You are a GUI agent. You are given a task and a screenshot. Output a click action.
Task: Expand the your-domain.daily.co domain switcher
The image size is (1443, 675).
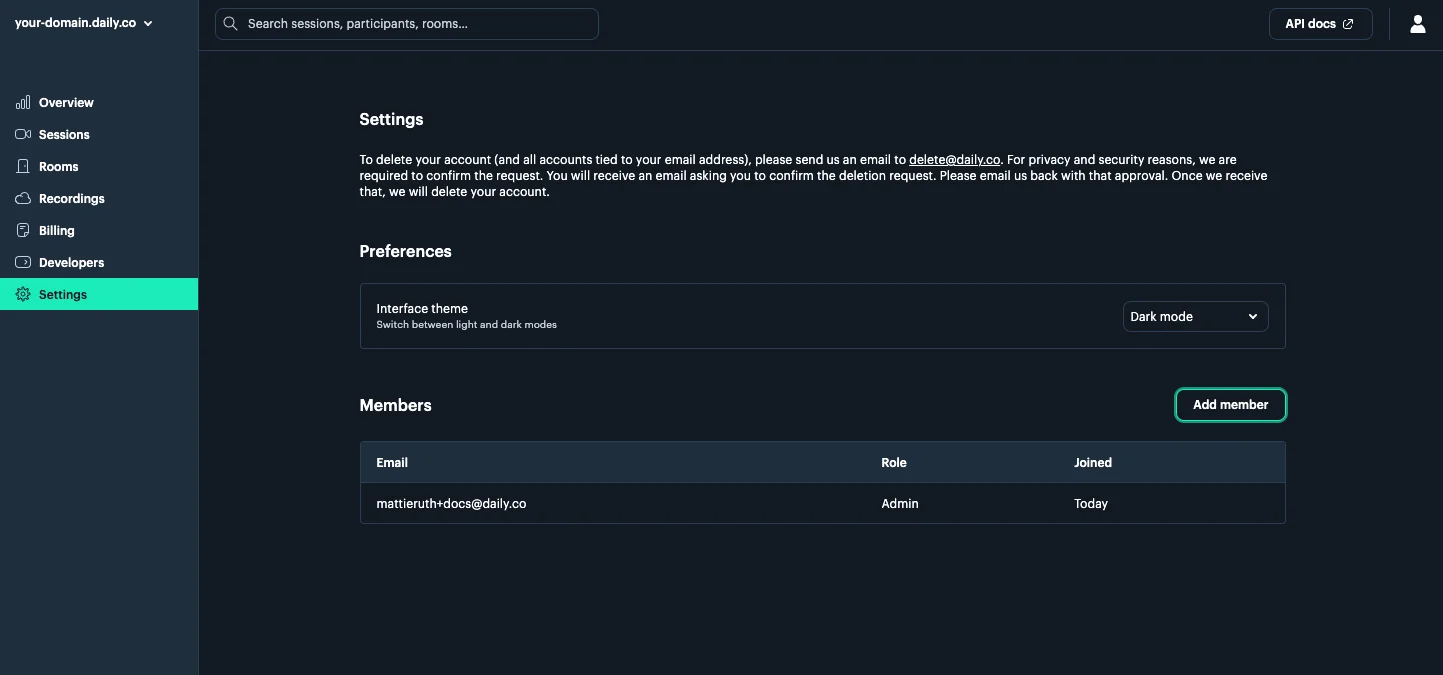[x=84, y=23]
